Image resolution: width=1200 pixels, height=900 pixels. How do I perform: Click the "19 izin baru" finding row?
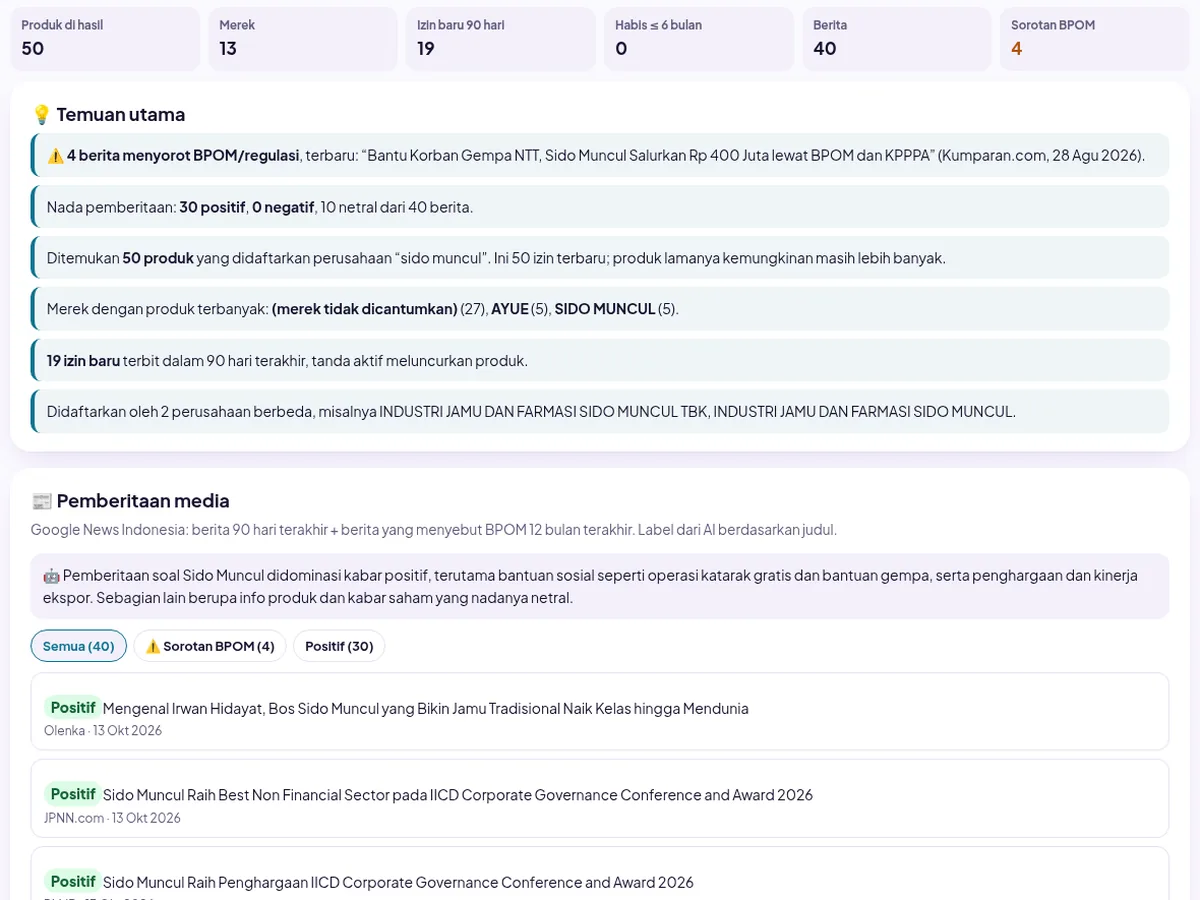pyautogui.click(x=600, y=361)
